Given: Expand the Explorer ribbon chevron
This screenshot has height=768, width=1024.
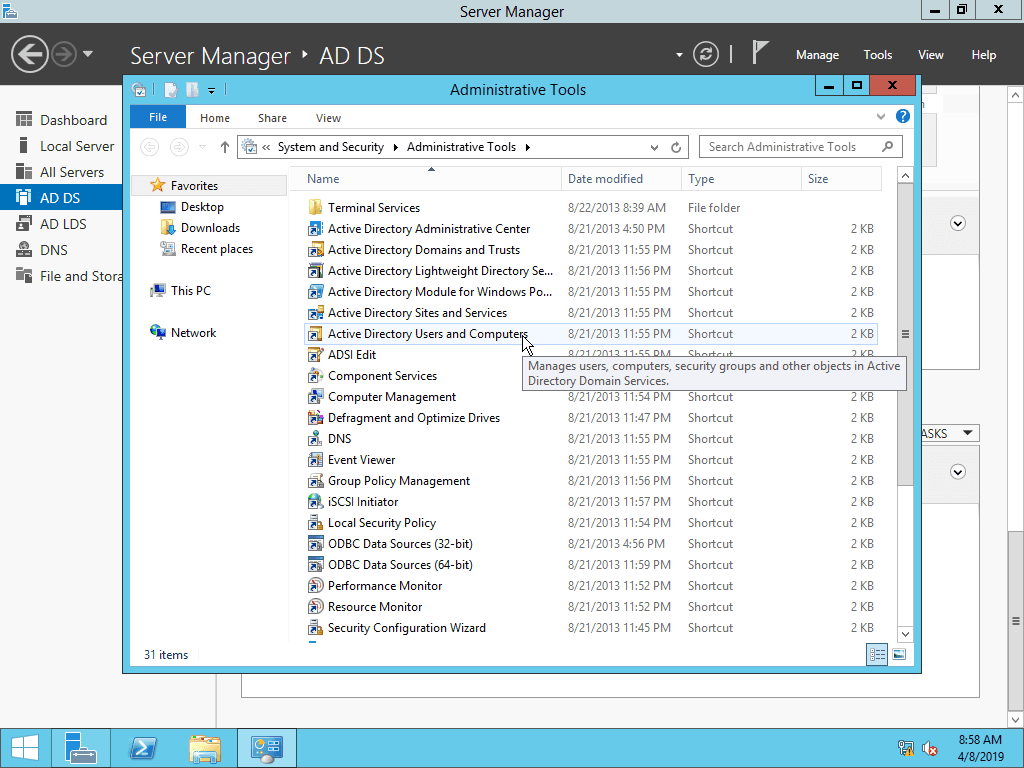Looking at the screenshot, I should tap(881, 117).
